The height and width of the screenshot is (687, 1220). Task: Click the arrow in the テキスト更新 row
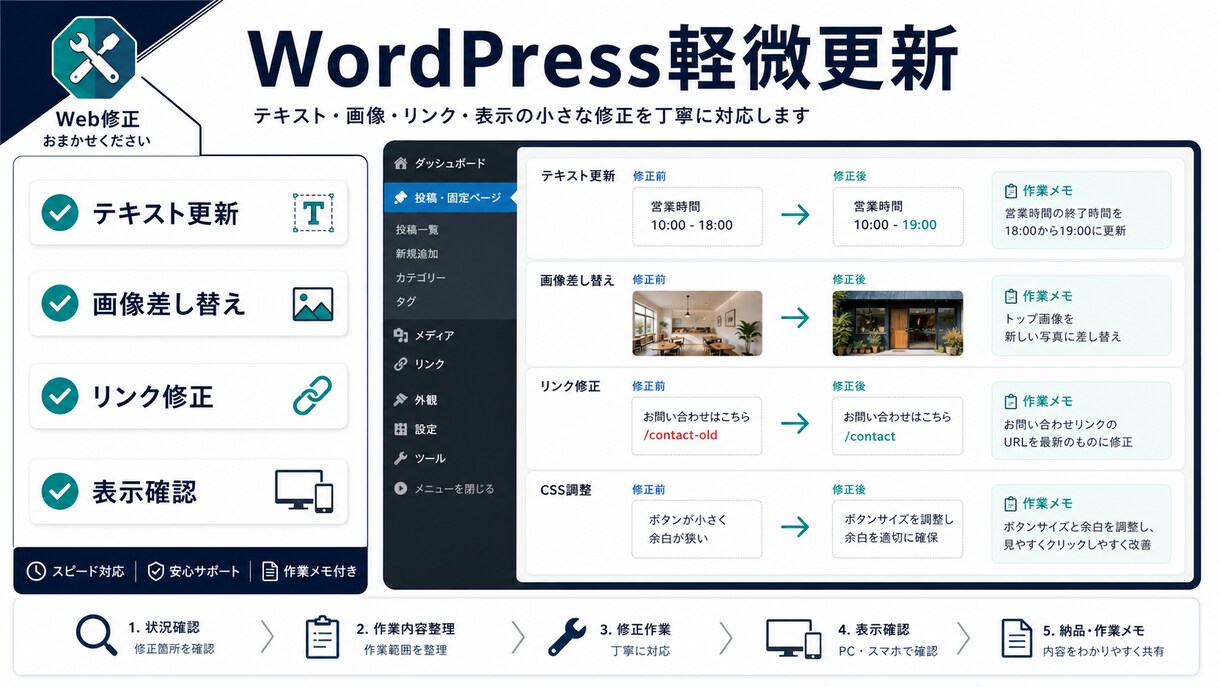pos(795,215)
